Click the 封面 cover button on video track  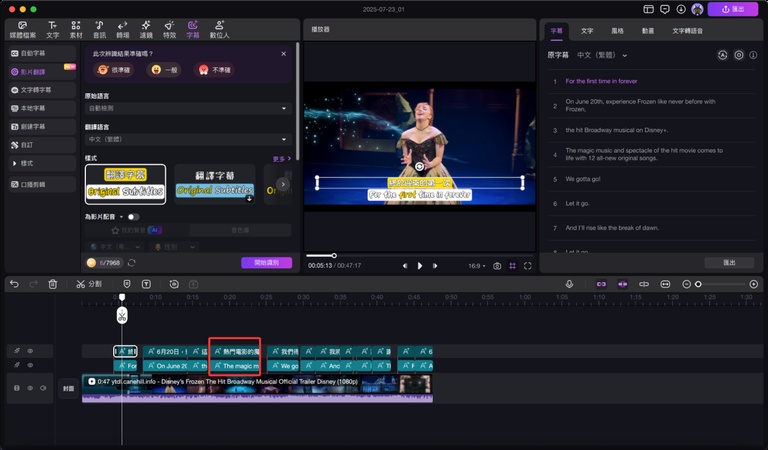point(69,388)
